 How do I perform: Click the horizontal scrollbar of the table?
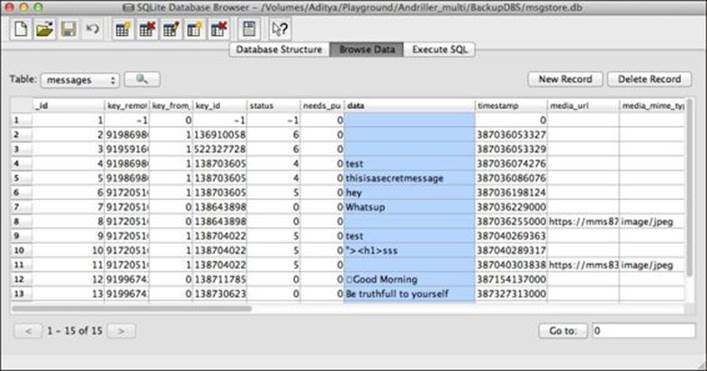click(132, 309)
